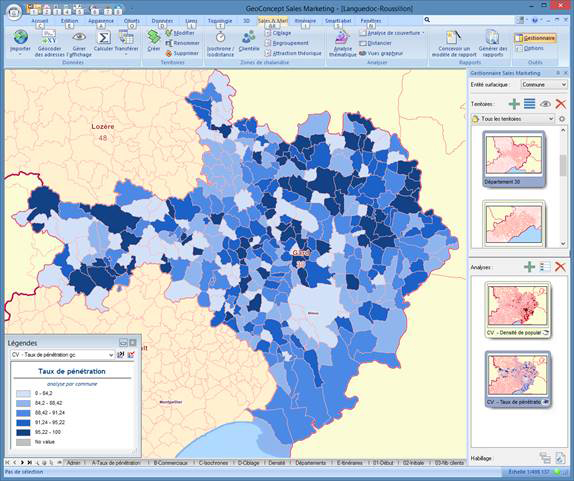Click legend sort icon beside dropdown
The width and height of the screenshot is (574, 481).
(120, 355)
